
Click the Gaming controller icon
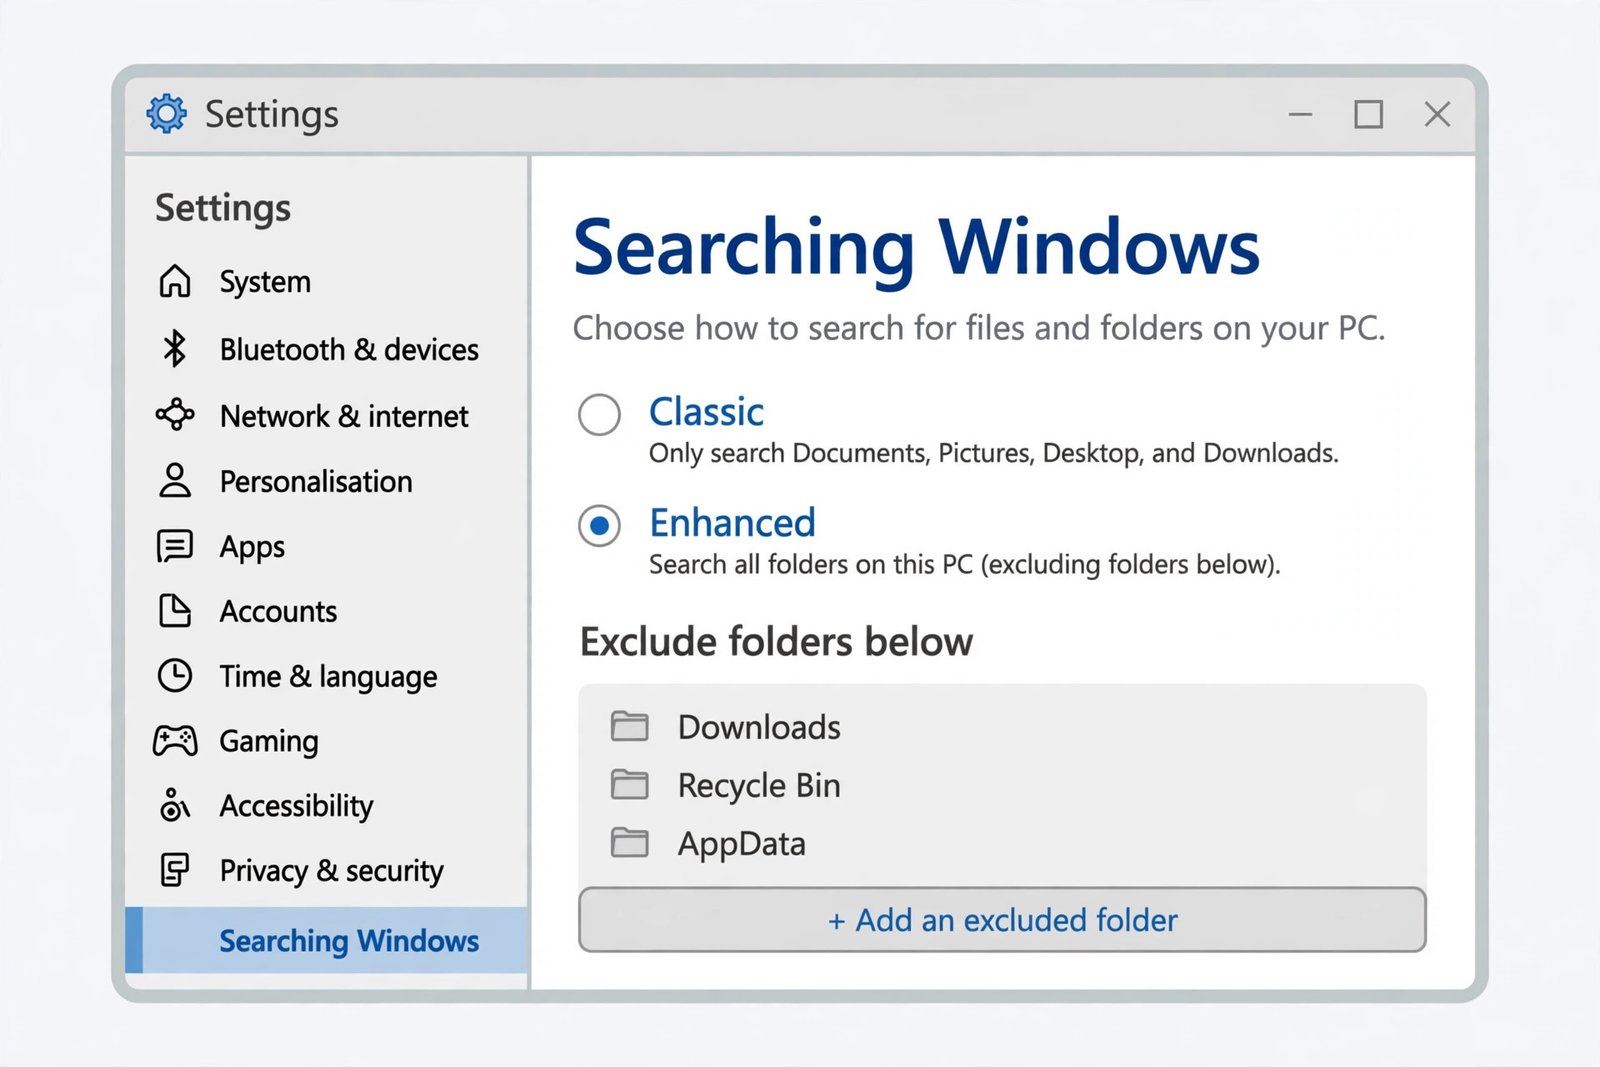175,740
